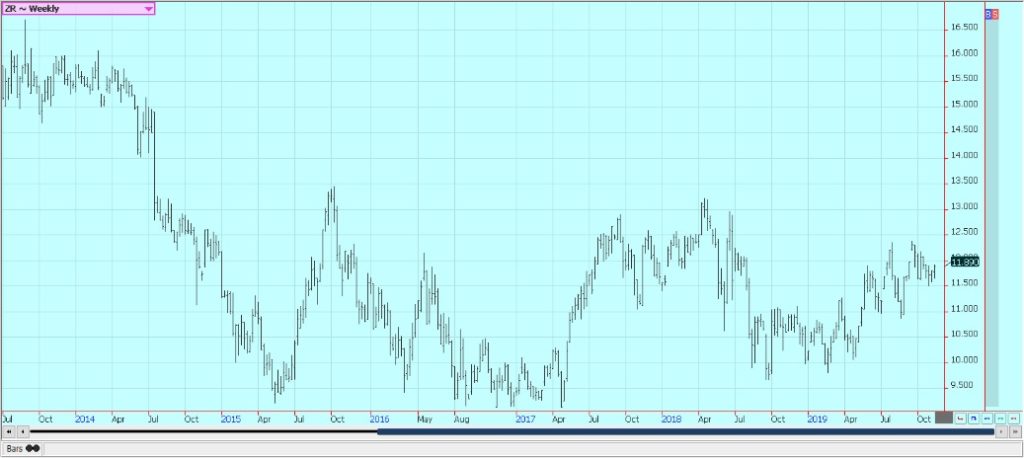
Task: Click the fourth small icon in bottom-right row
Action: (x=1000, y=418)
